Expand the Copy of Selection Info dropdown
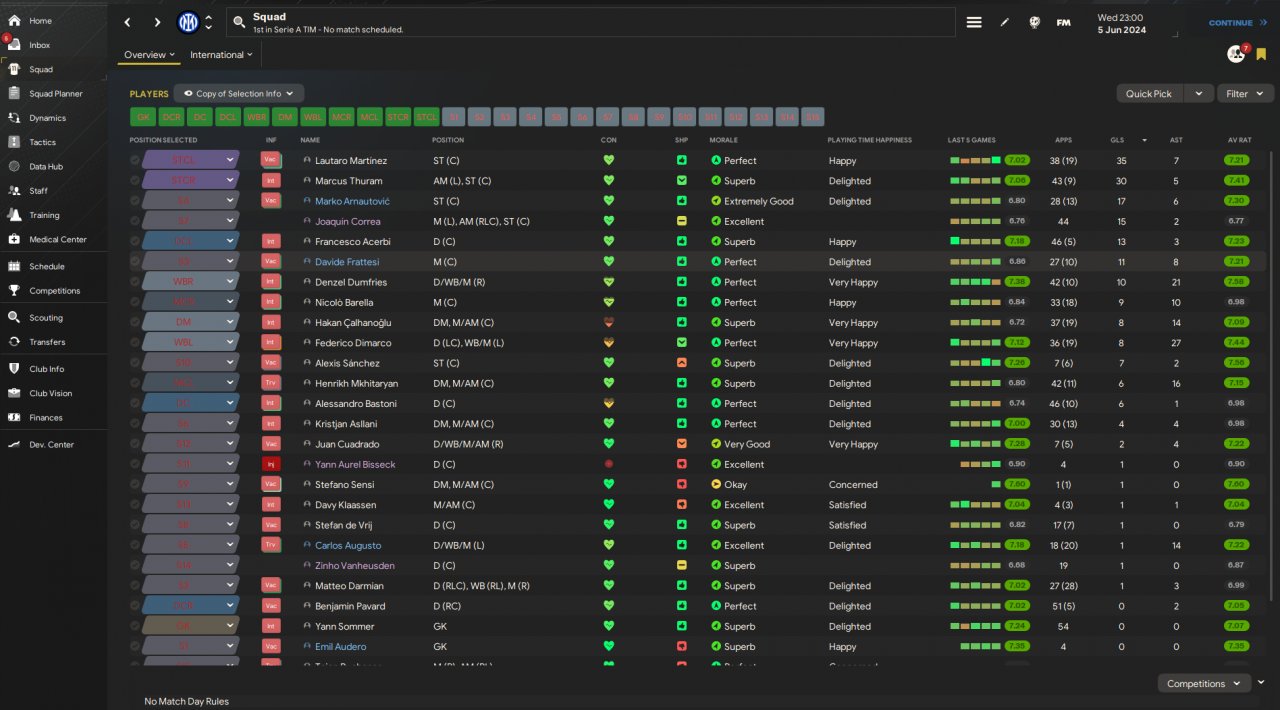 pyautogui.click(x=239, y=94)
